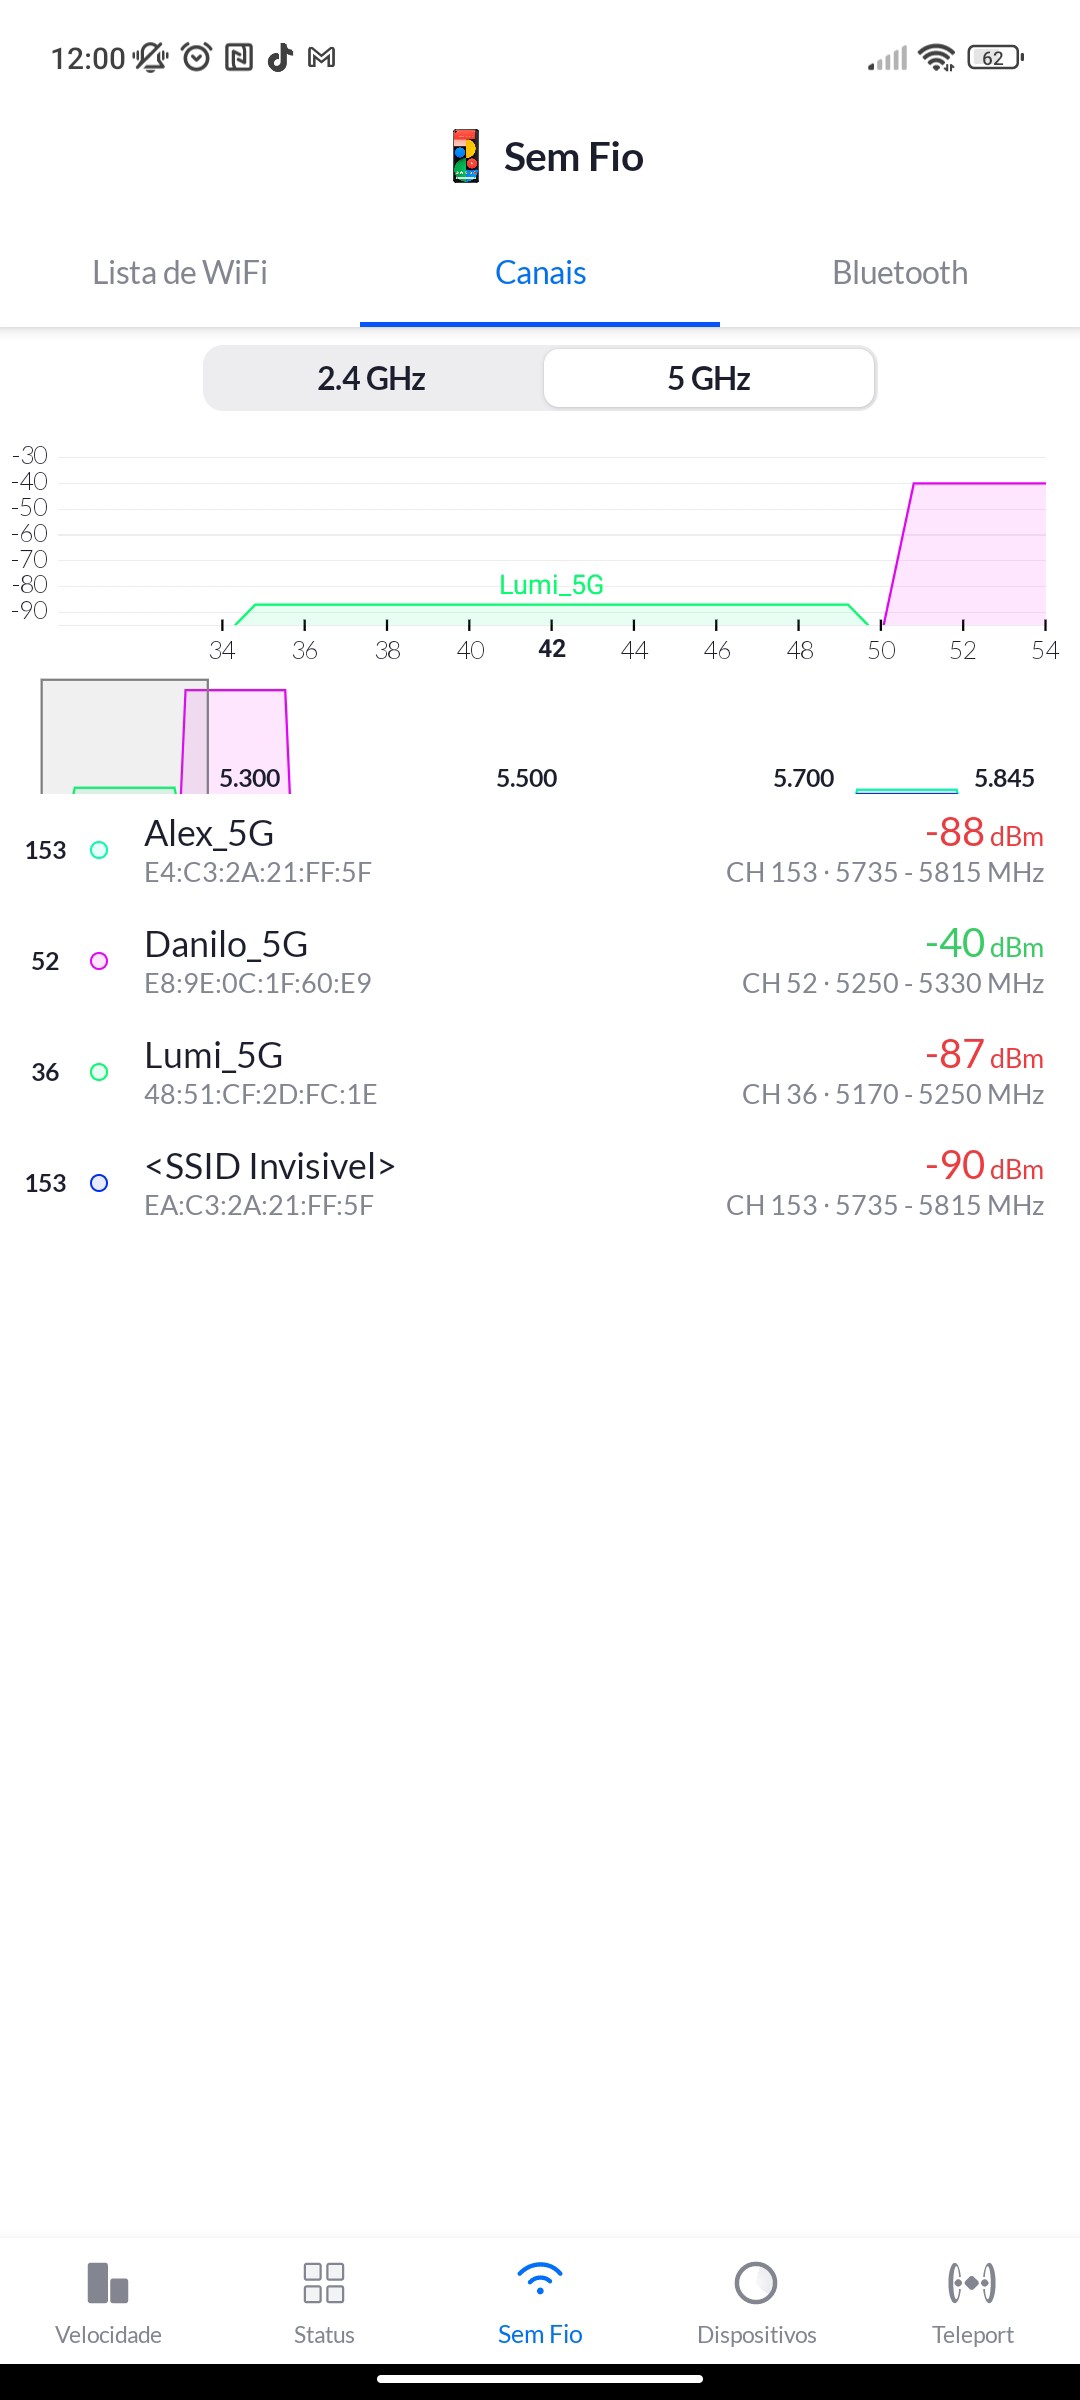Tap the Status grid icon
The height and width of the screenshot is (2400, 1080).
tap(324, 2283)
